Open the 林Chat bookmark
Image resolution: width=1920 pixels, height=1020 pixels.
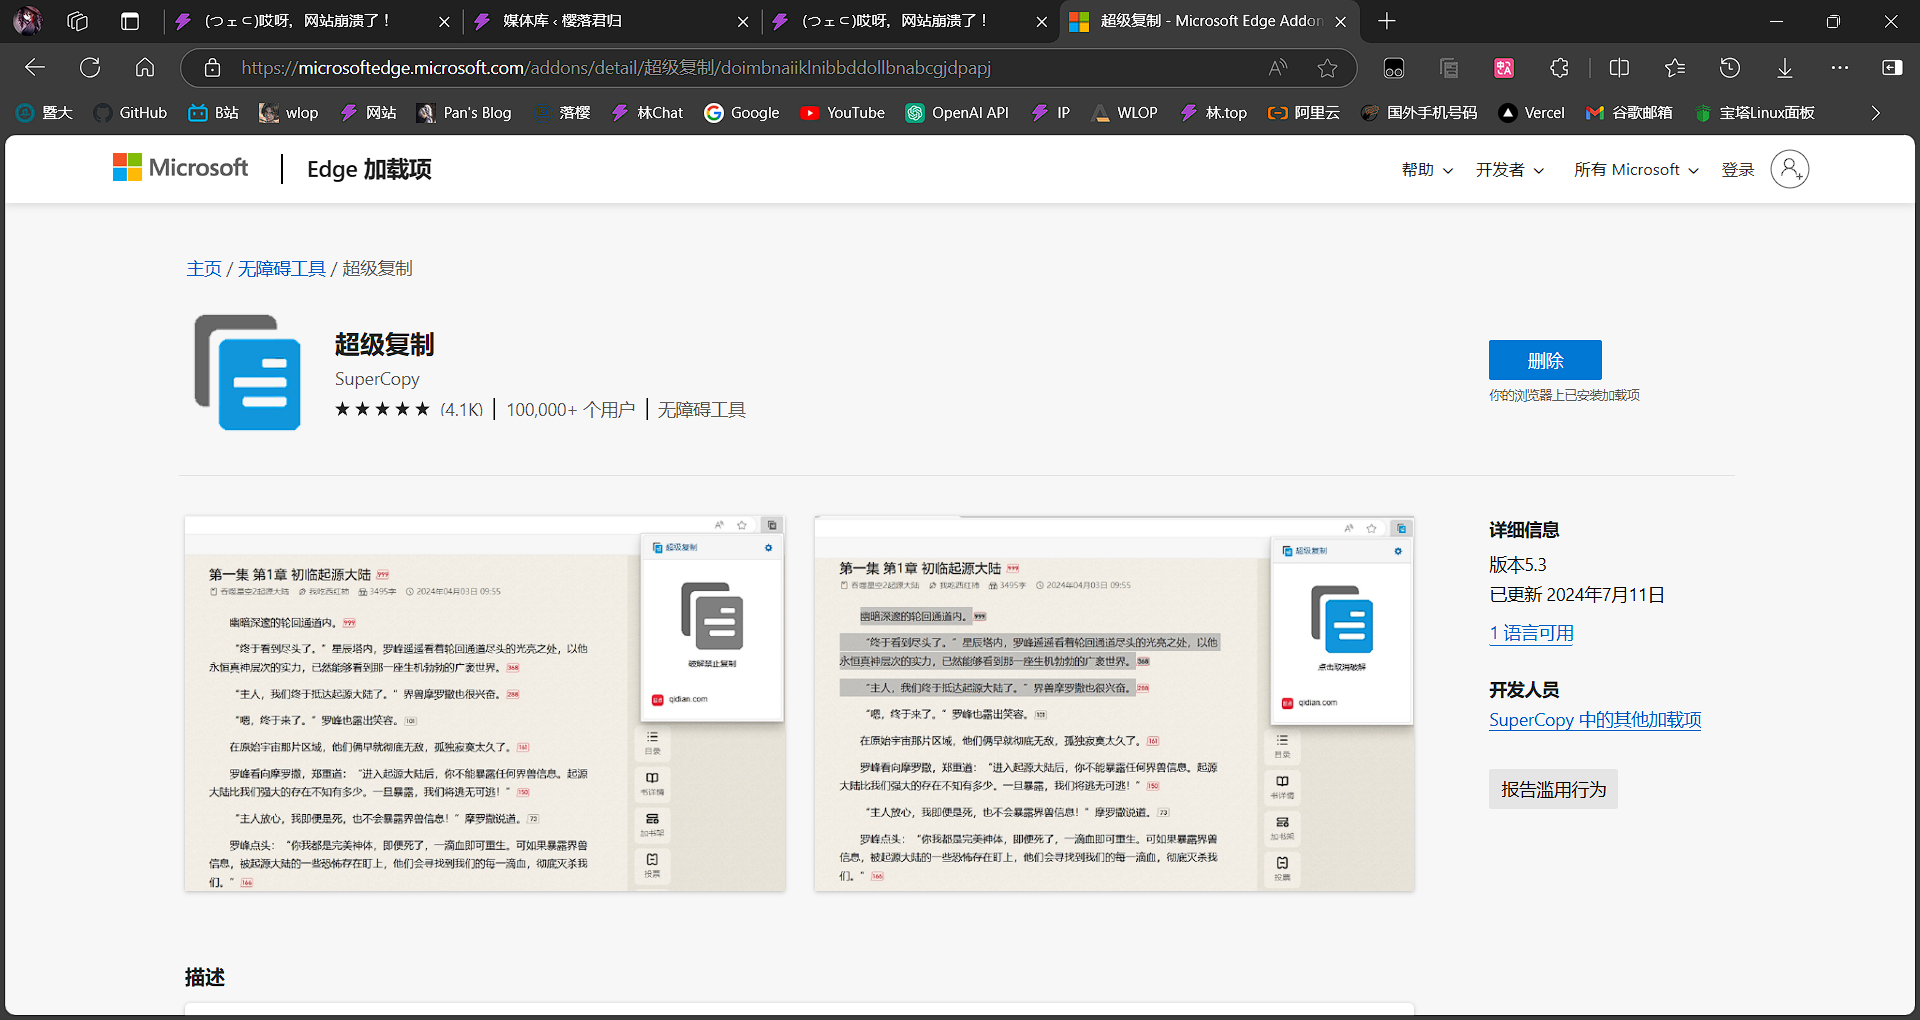648,113
